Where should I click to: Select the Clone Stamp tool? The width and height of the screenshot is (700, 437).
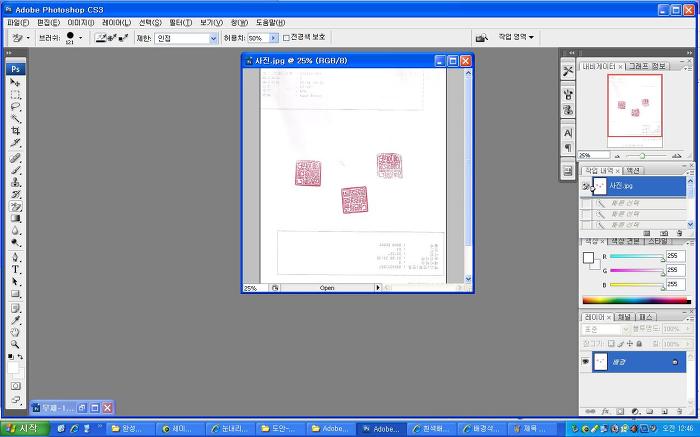pyautogui.click(x=16, y=181)
